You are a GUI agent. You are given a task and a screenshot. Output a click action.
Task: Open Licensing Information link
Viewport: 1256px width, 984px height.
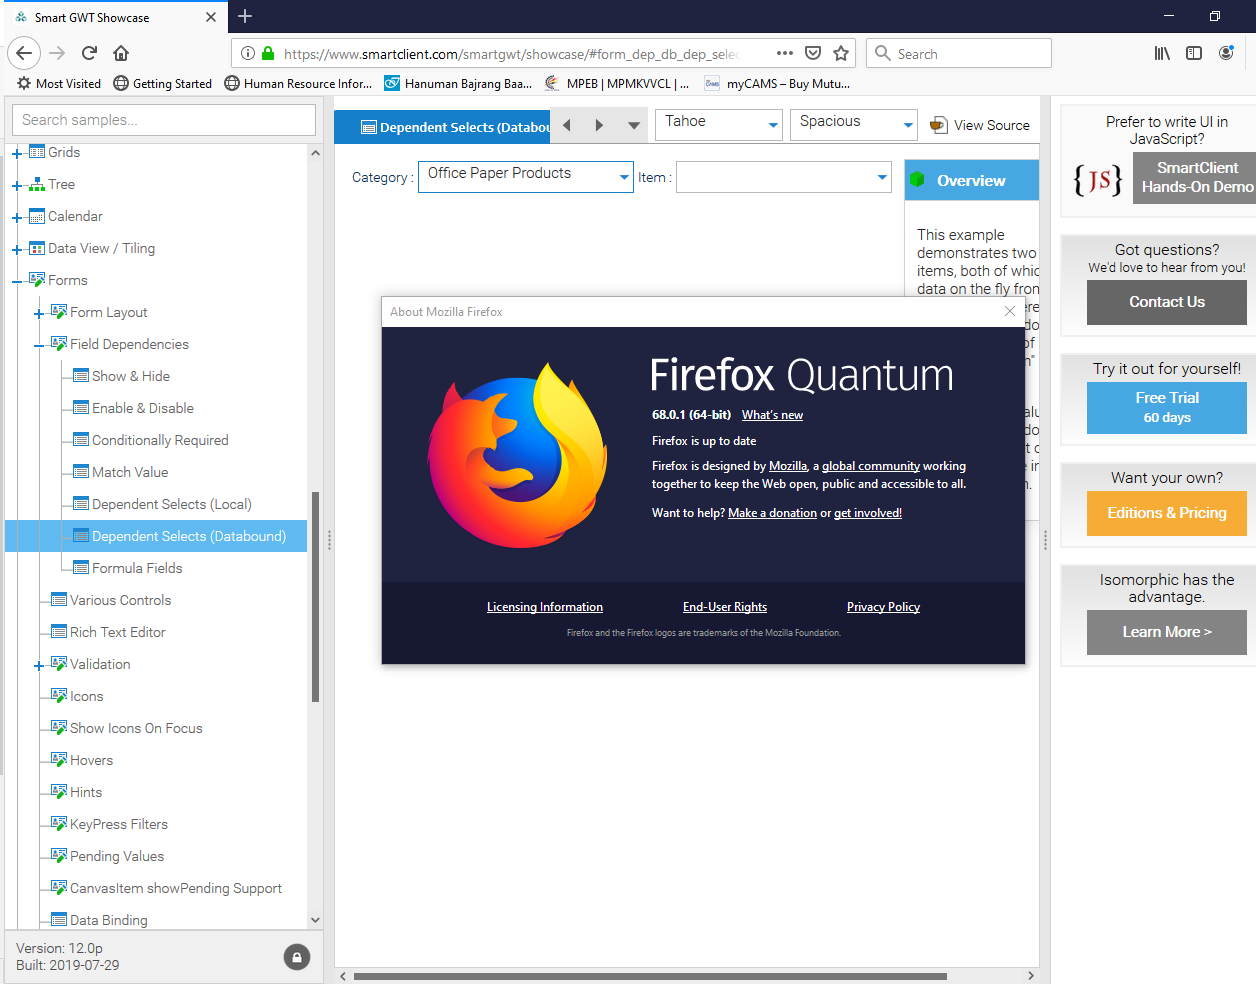tap(545, 607)
